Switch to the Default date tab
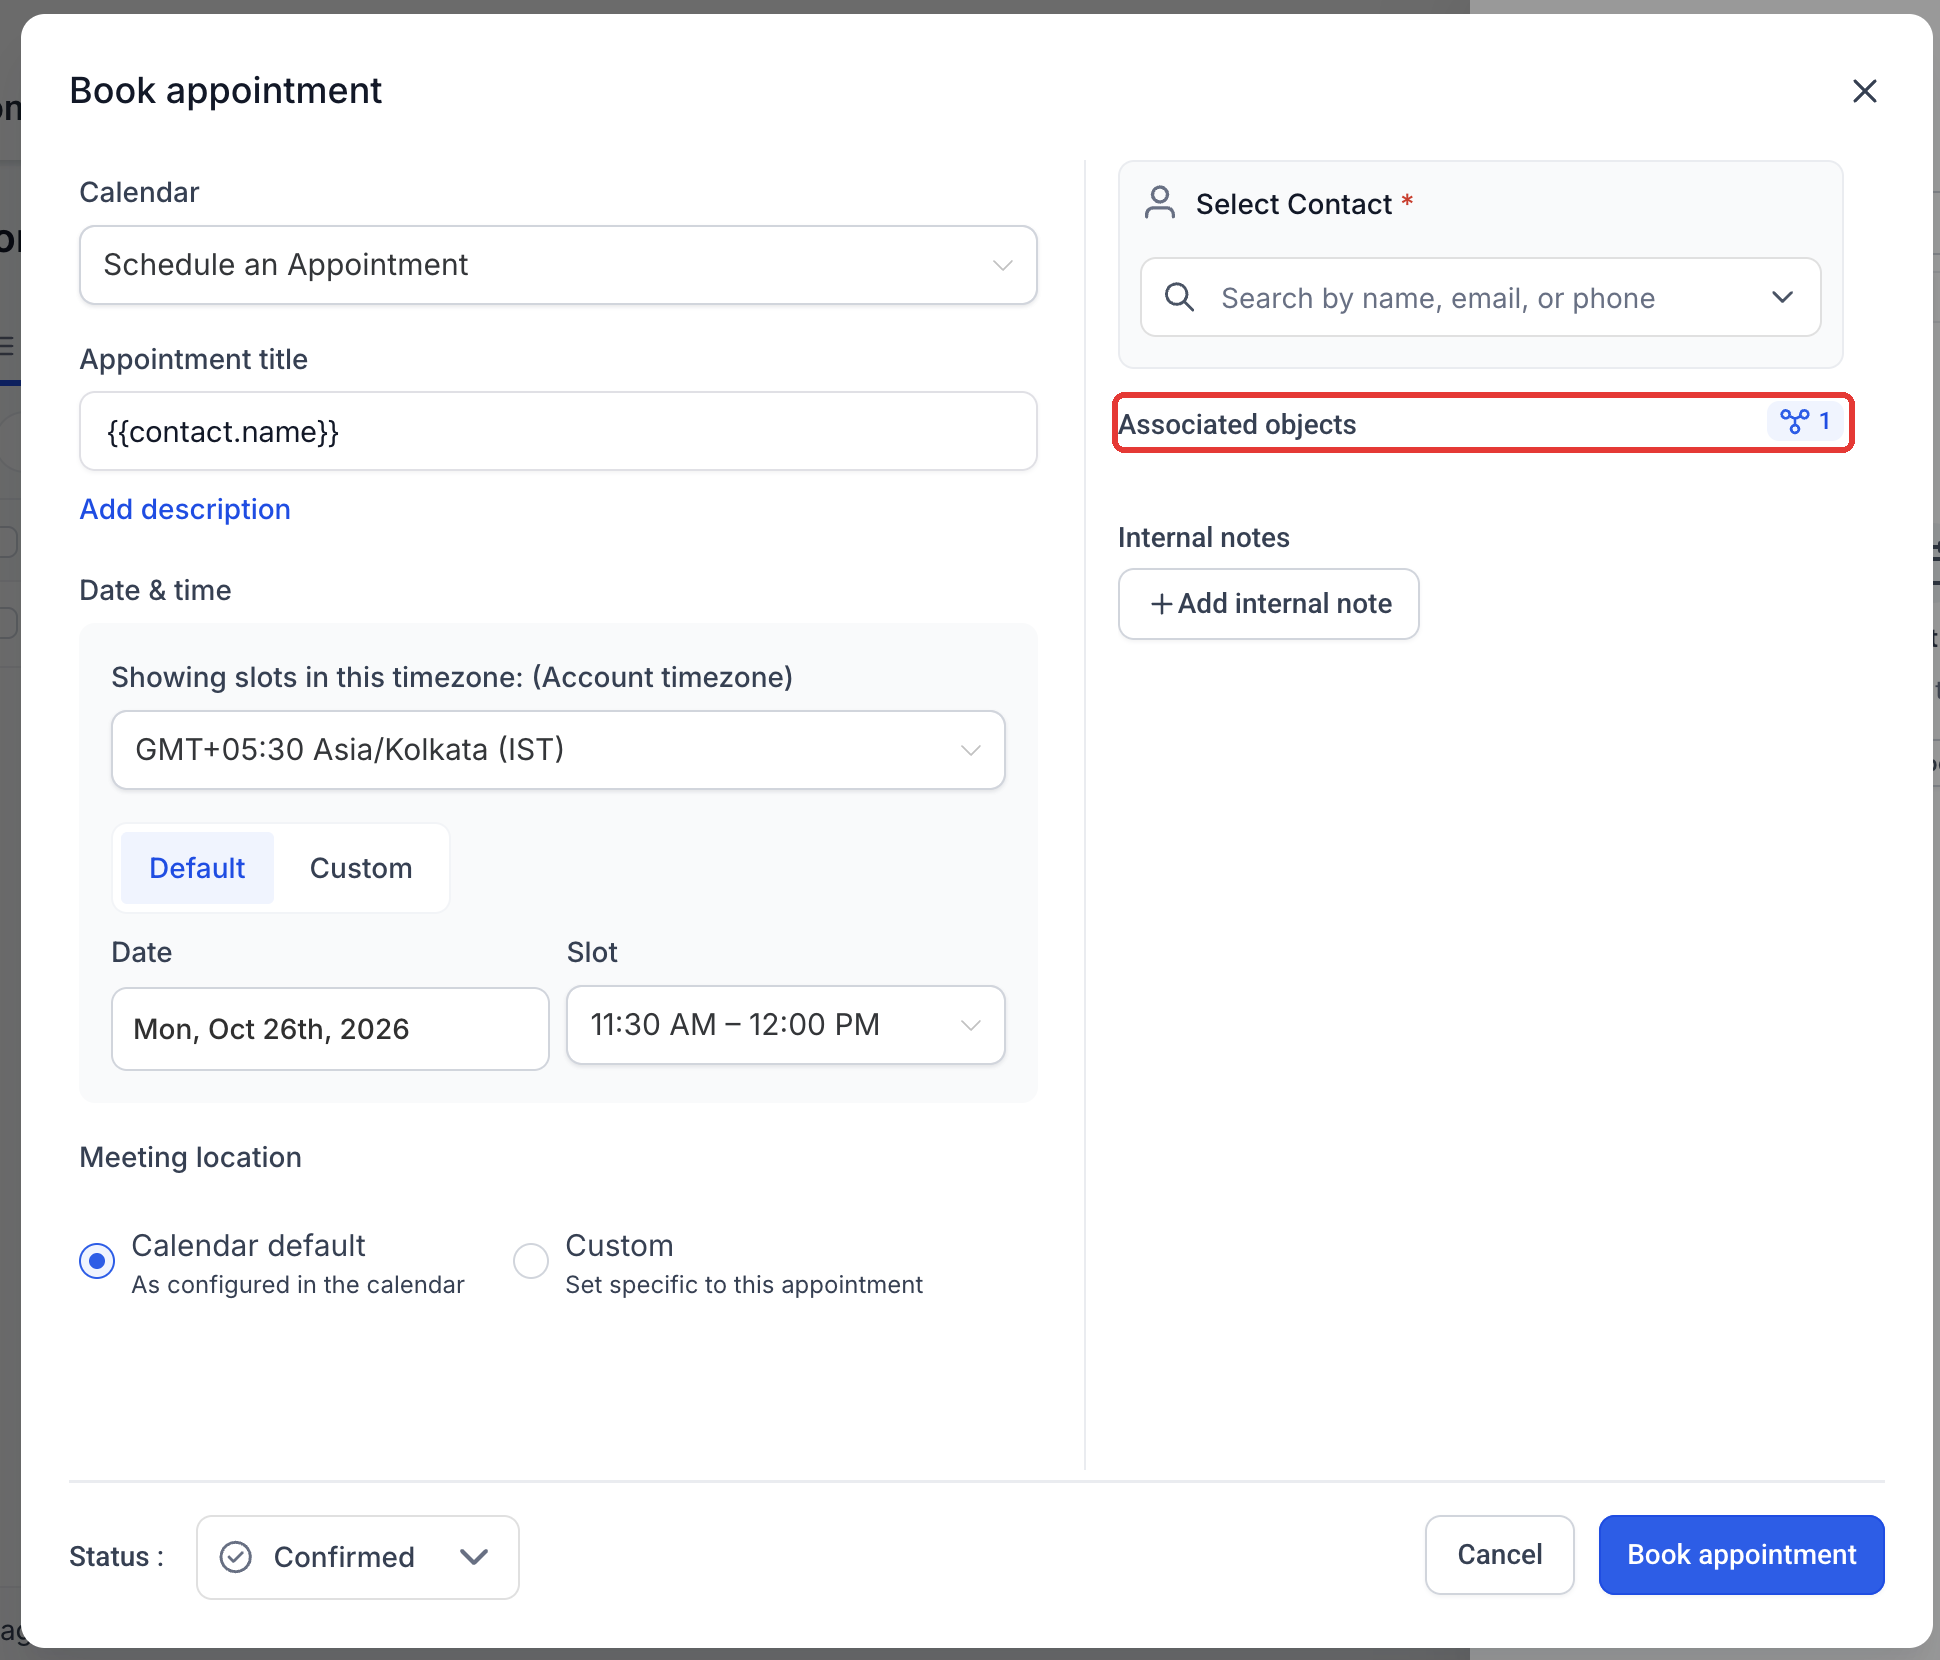This screenshot has height=1660, width=1940. pos(197,868)
